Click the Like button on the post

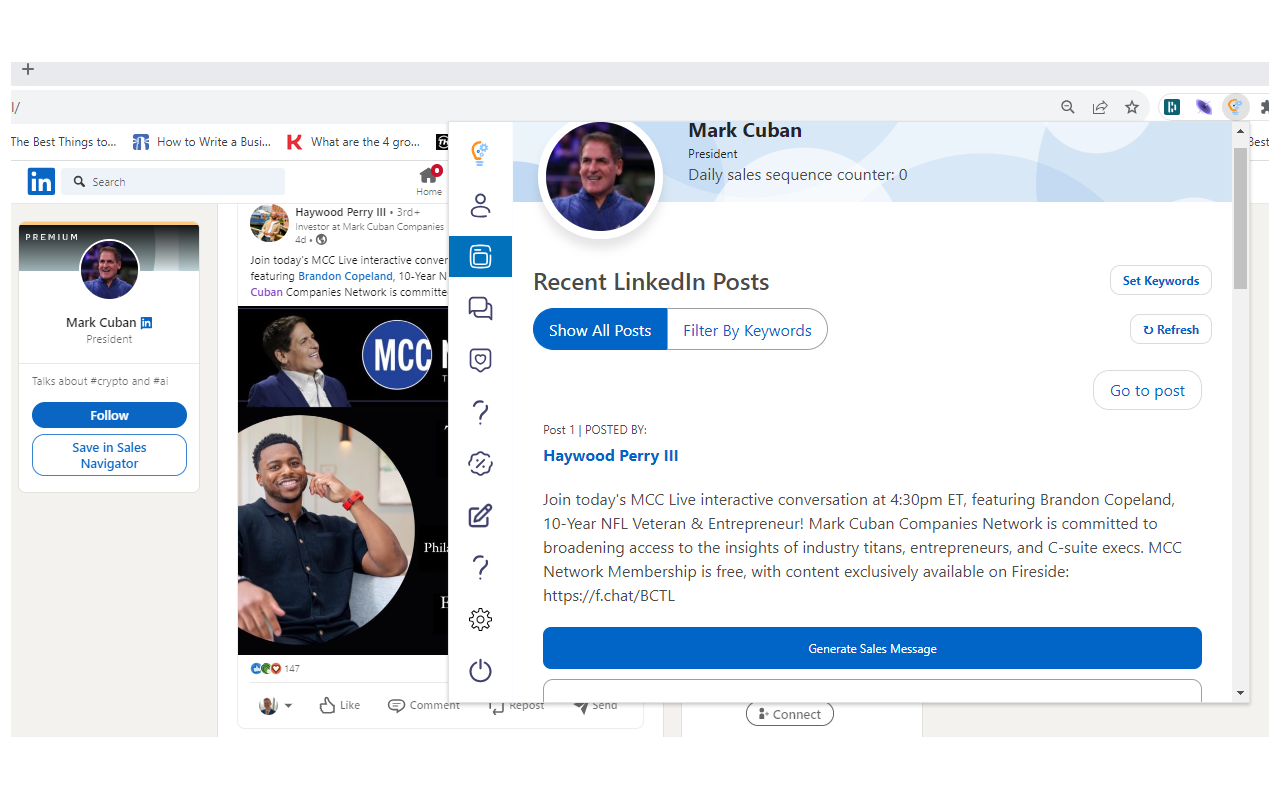pos(339,705)
